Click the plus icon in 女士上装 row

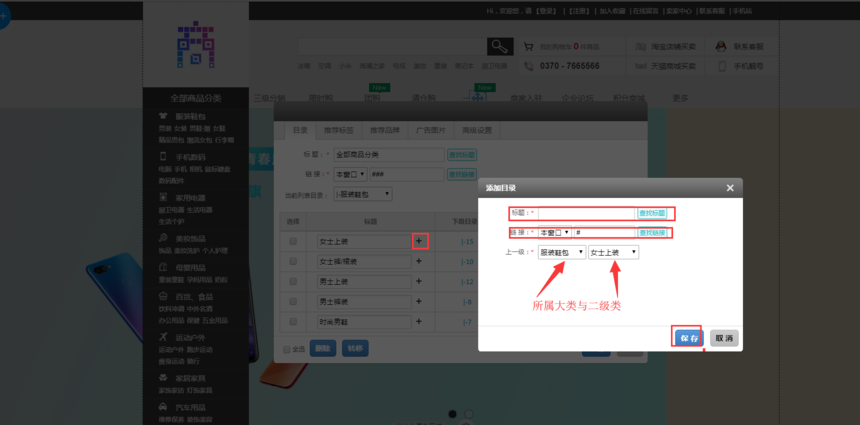click(x=419, y=241)
